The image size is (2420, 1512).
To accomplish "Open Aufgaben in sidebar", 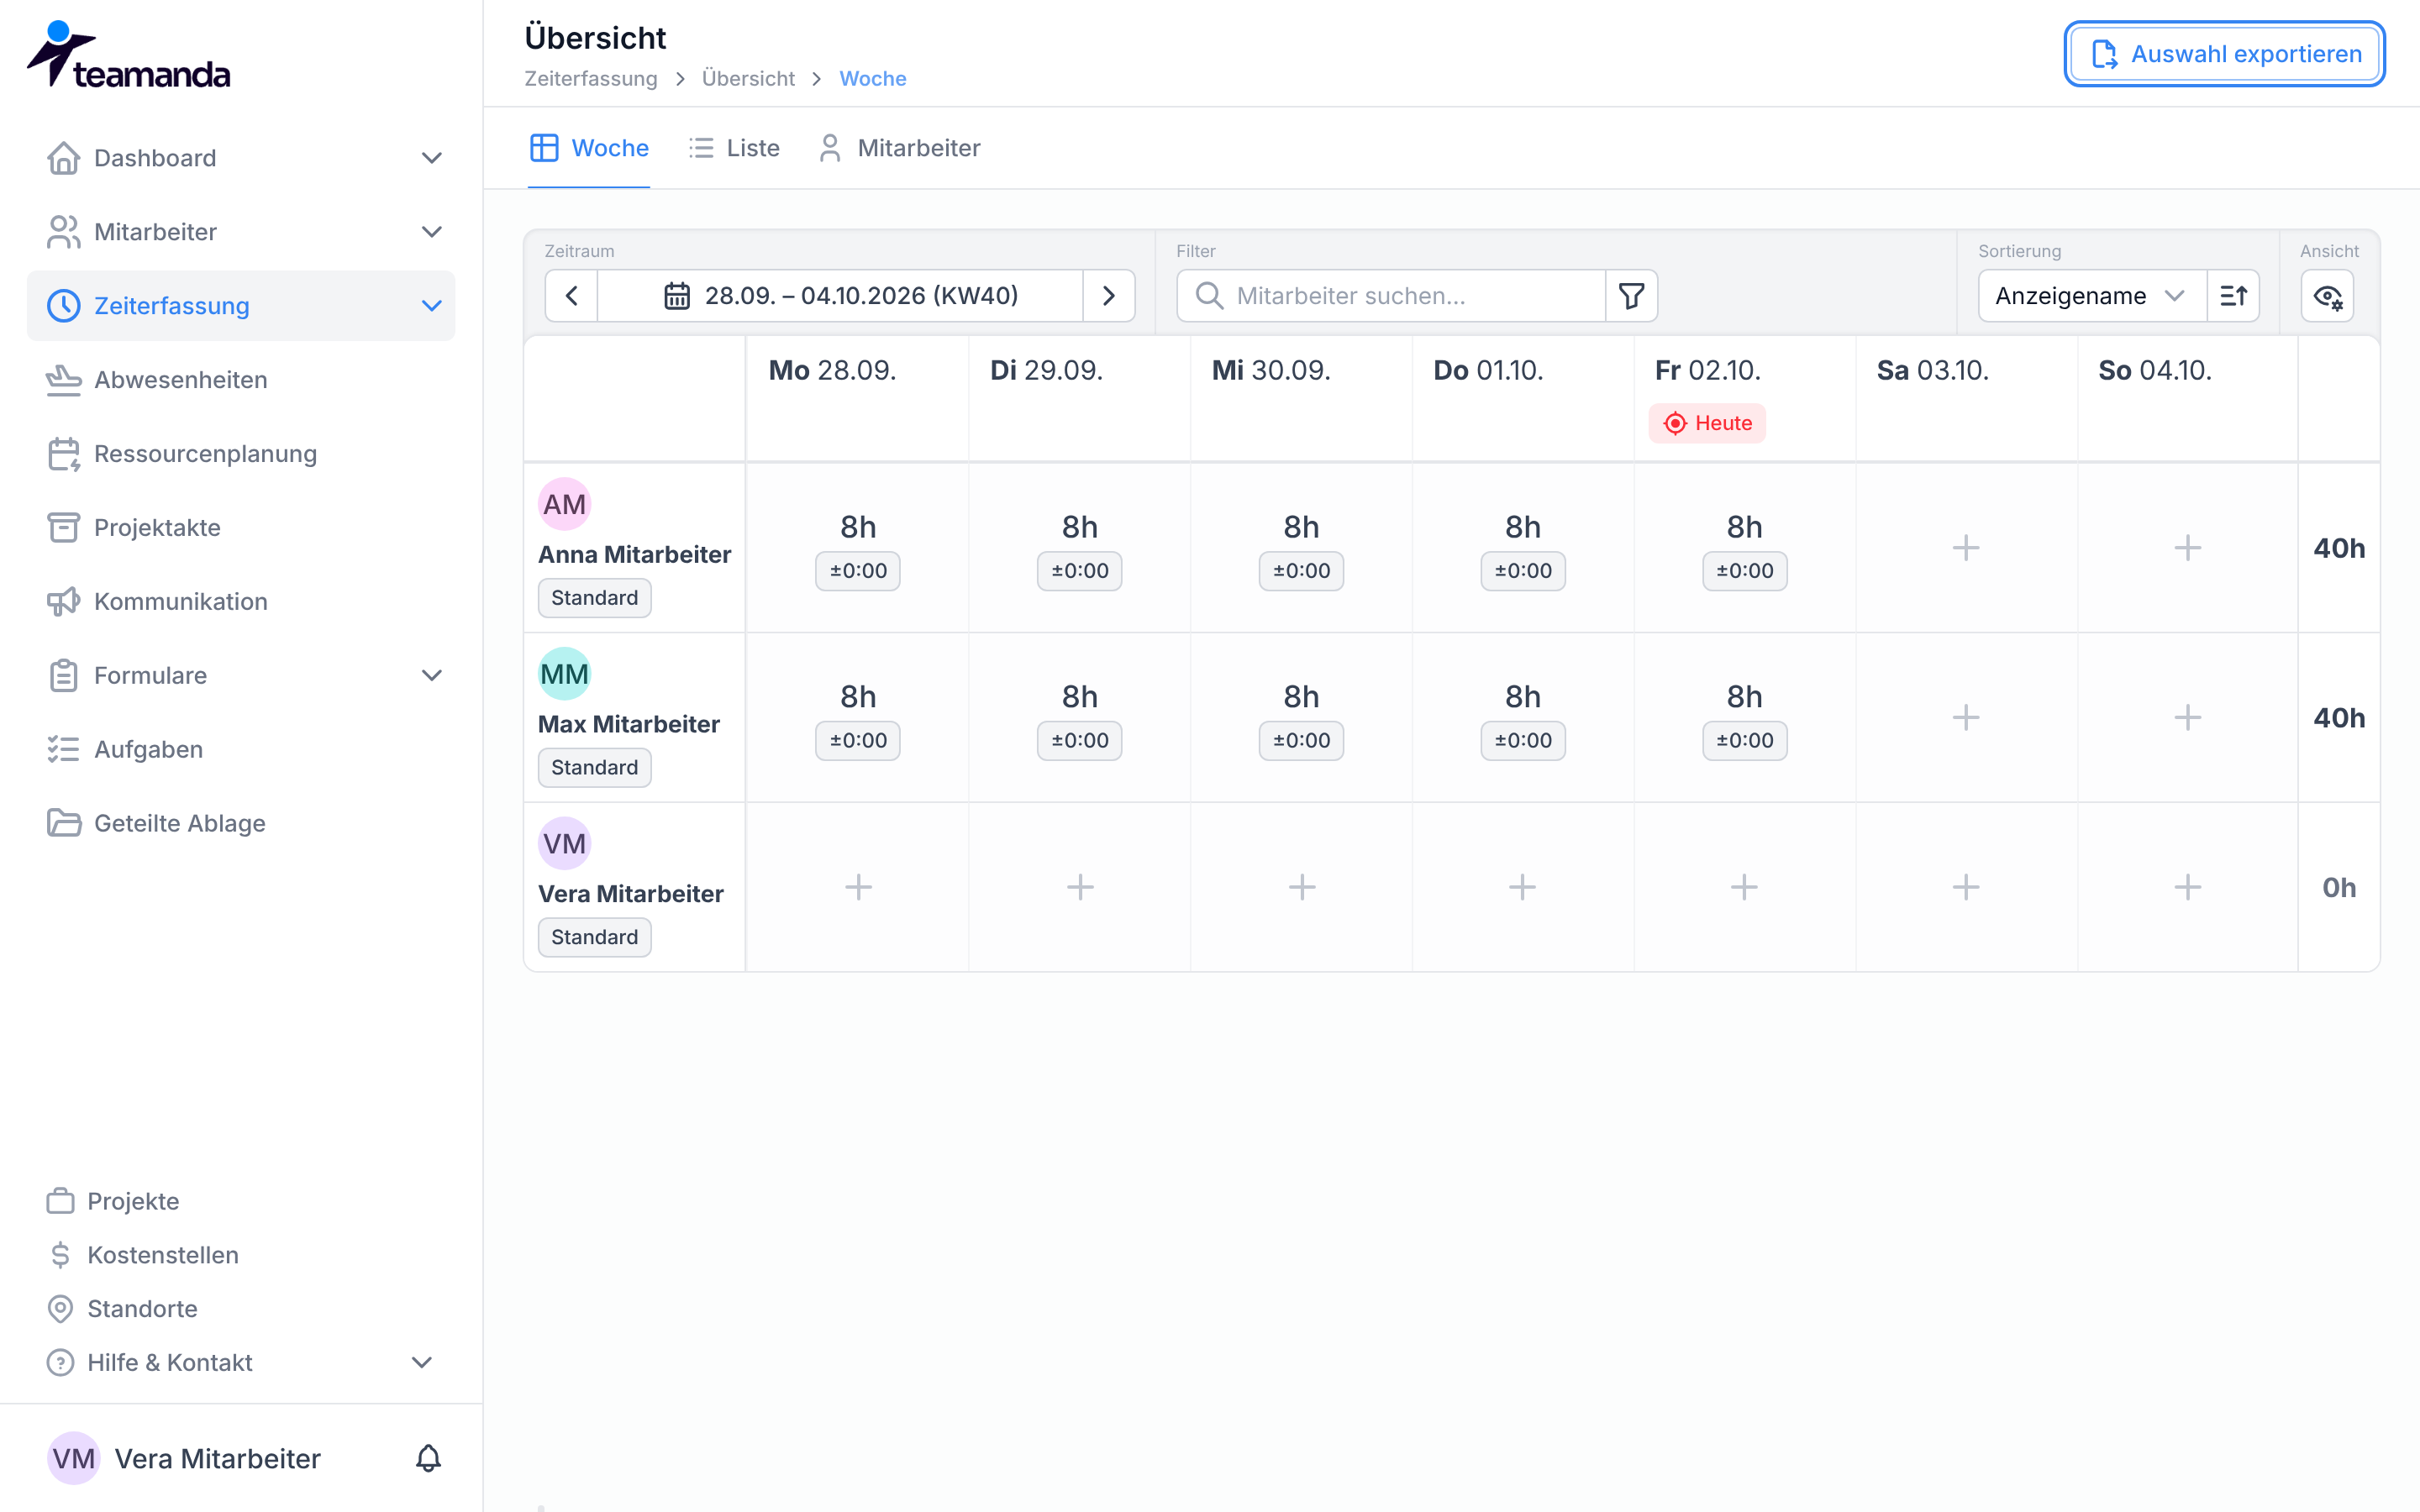I will (x=241, y=750).
